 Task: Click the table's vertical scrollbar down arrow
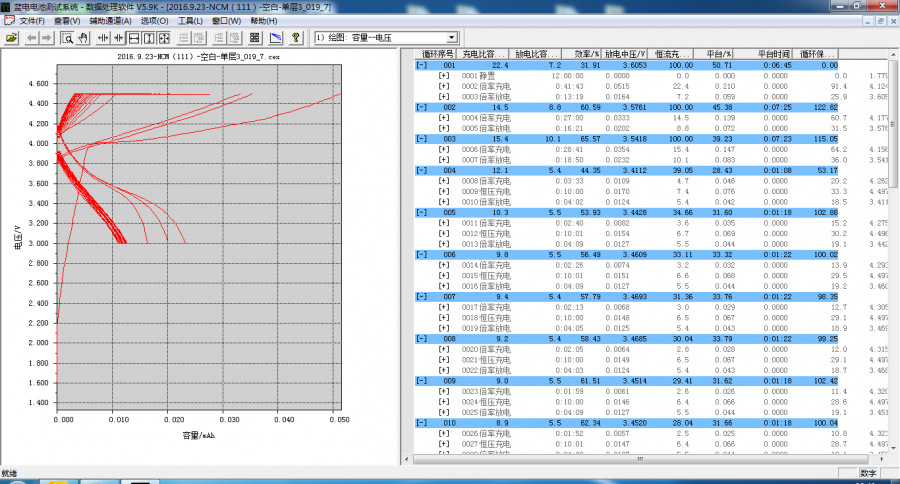(893, 447)
